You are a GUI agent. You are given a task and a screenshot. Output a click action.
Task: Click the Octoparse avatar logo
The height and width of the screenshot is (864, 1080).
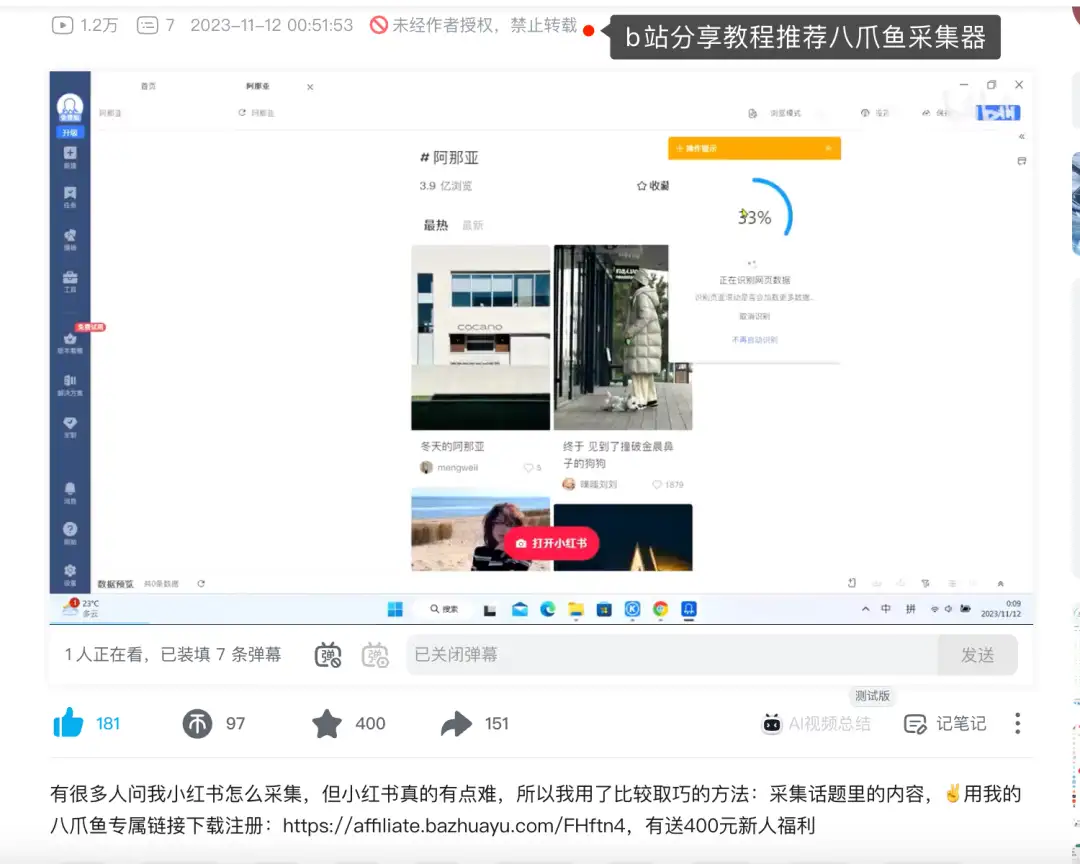tap(70, 107)
